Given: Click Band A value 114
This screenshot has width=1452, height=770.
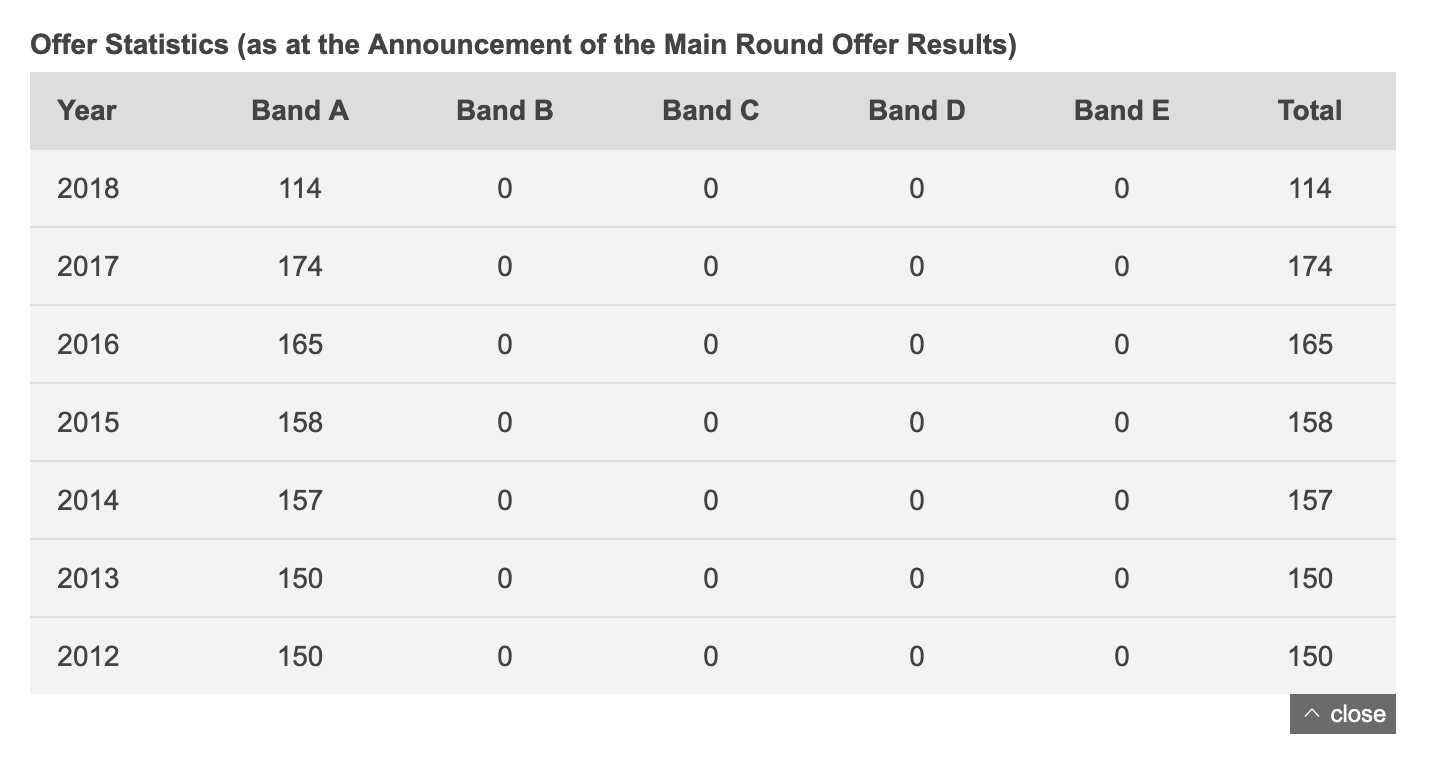Looking at the screenshot, I should pyautogui.click(x=300, y=188).
